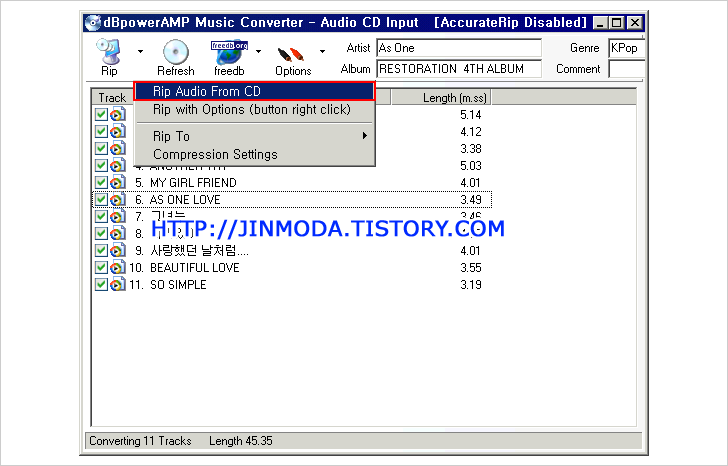728x466 pixels.
Task: Click the 5.14 length value
Action: pos(471,114)
